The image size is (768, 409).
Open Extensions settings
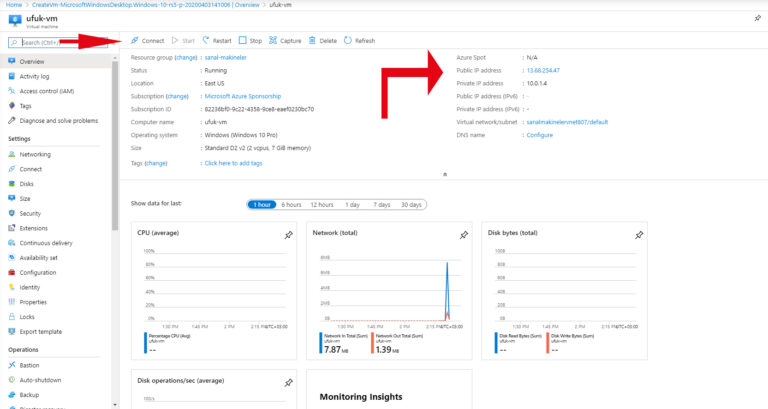click(33, 228)
